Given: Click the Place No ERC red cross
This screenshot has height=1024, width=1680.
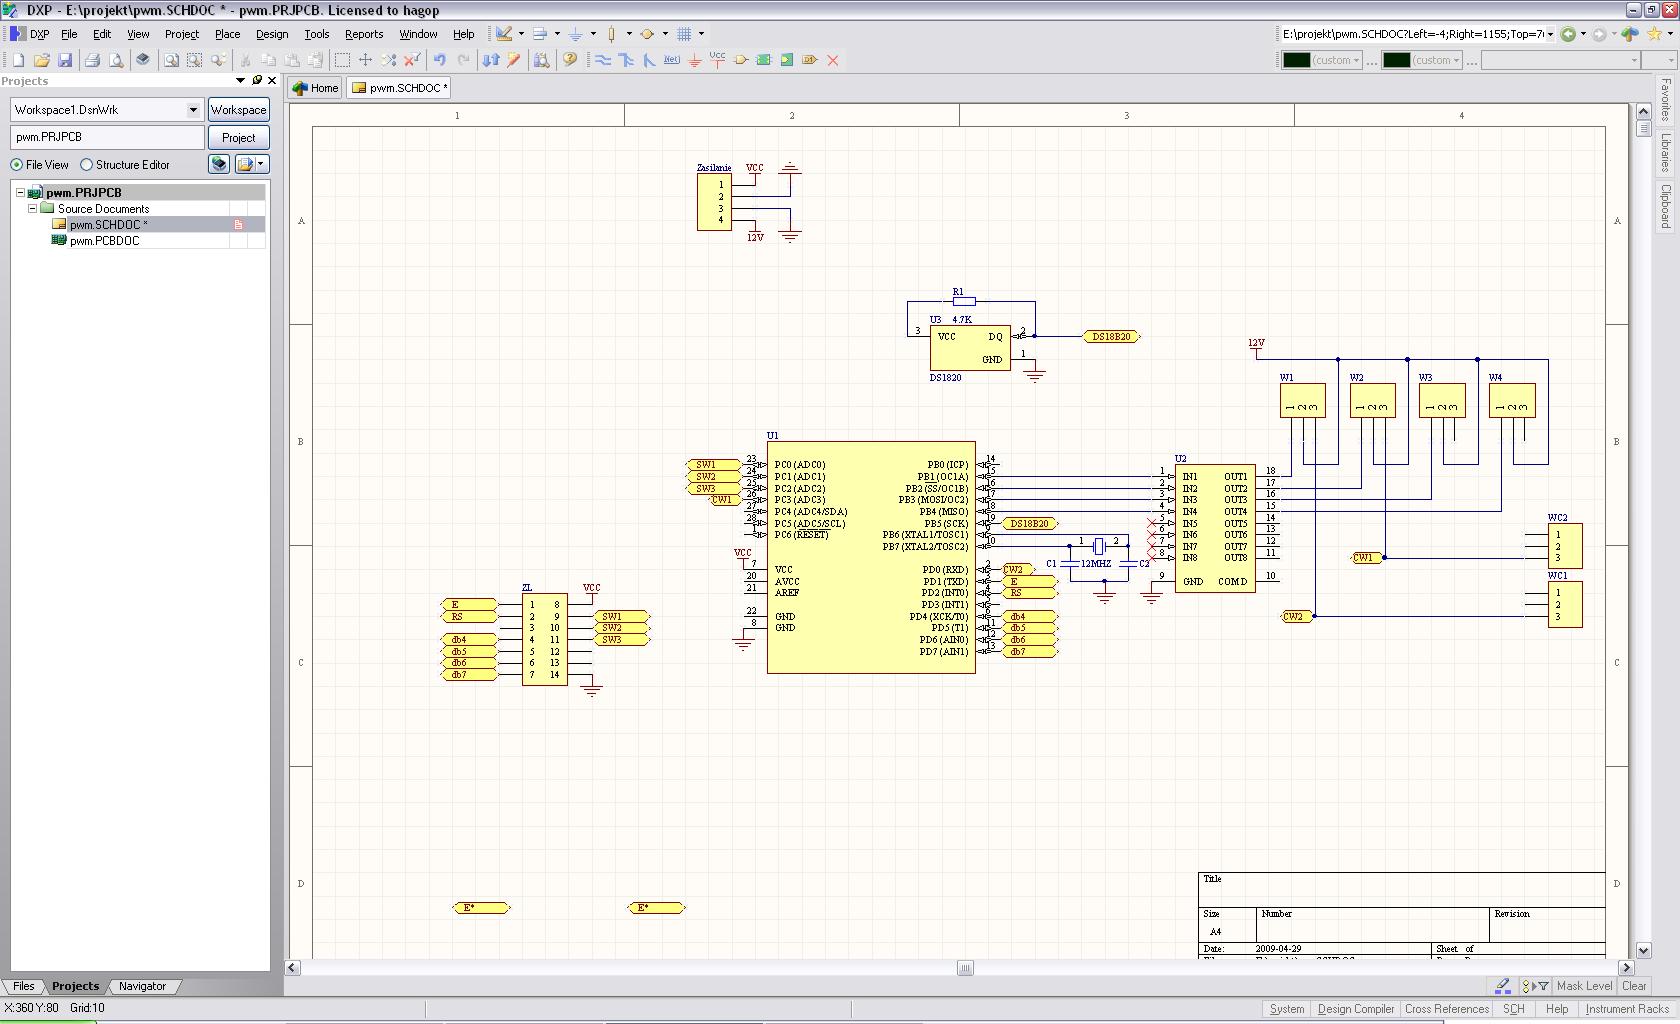Looking at the screenshot, I should tap(833, 60).
